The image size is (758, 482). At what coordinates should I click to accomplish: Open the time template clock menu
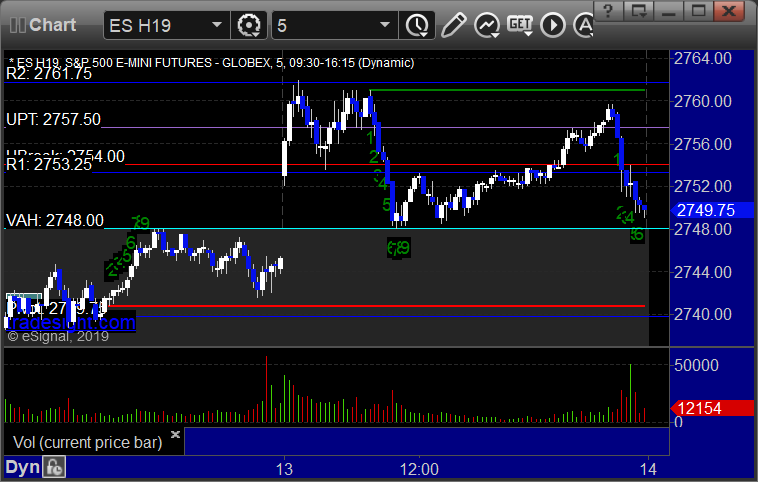(417, 25)
